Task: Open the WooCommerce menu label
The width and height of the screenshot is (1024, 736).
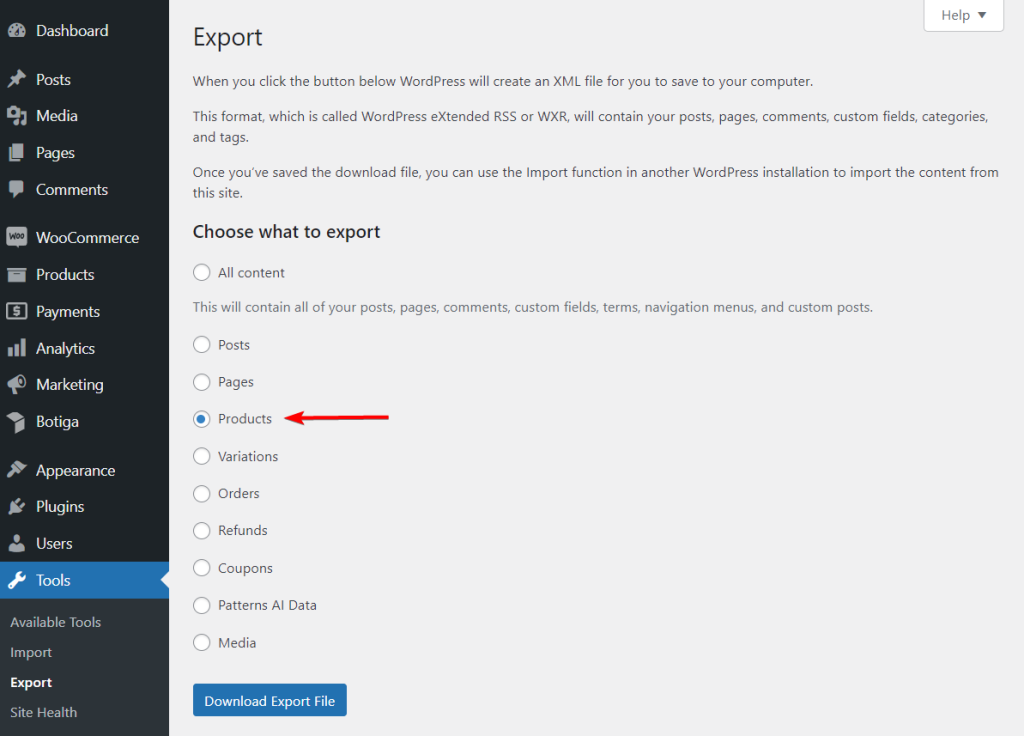Action: pos(88,238)
